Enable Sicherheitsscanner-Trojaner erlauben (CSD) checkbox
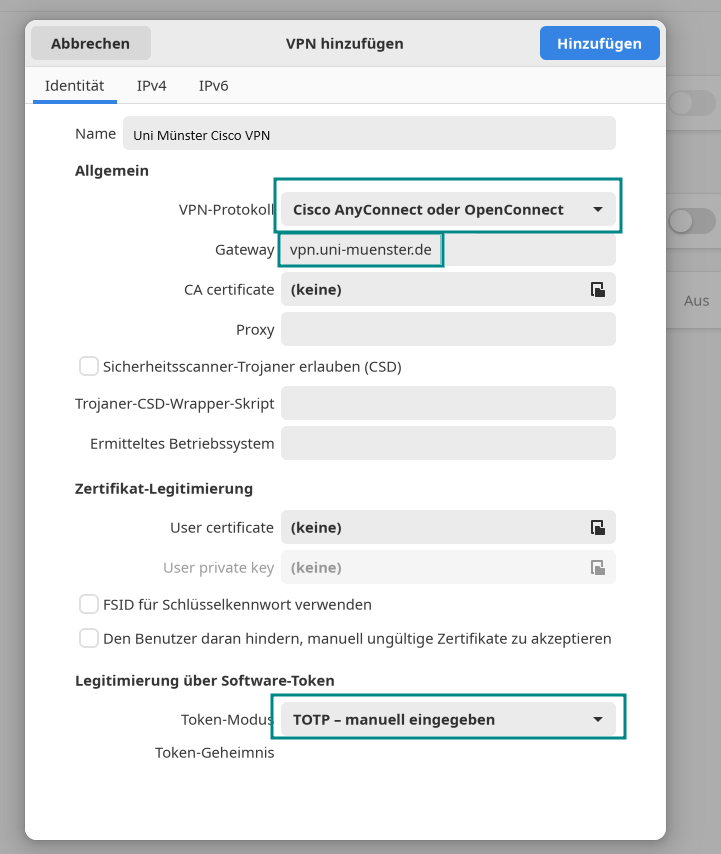This screenshot has height=854, width=721. (89, 366)
